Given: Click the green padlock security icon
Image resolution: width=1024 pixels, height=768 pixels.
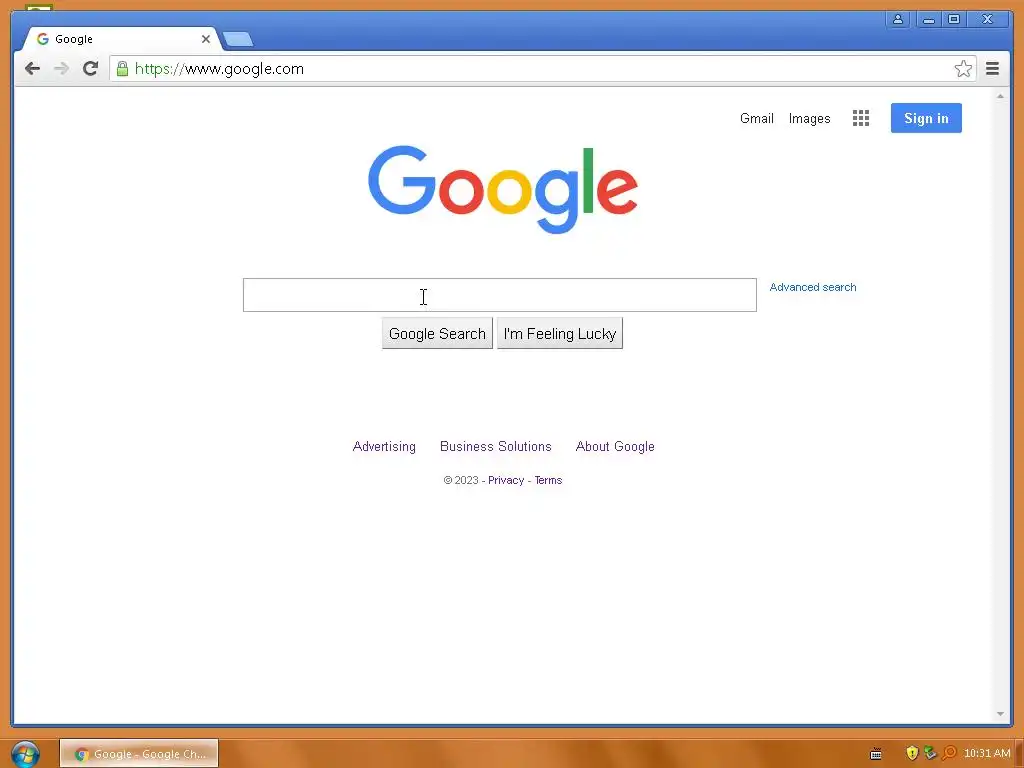Looking at the screenshot, I should [x=122, y=69].
